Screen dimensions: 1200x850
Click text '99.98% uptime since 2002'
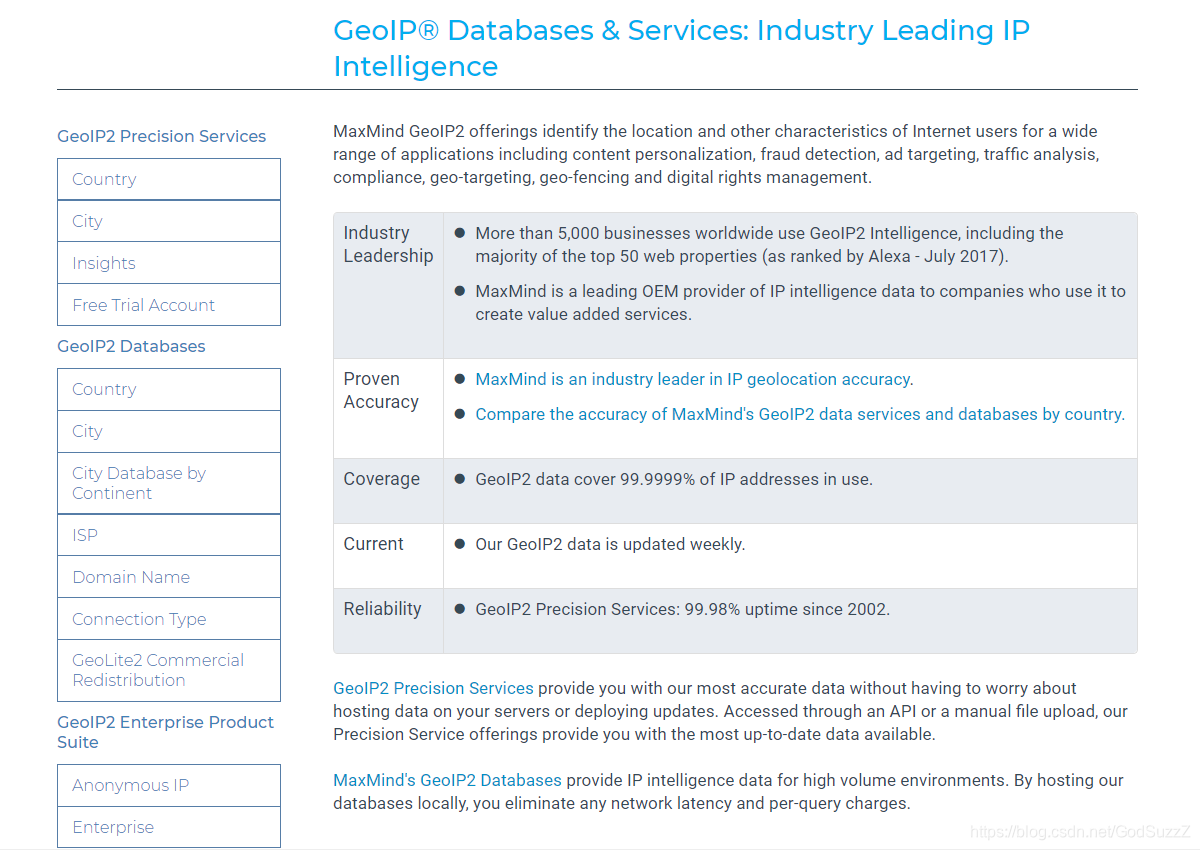click(785, 609)
